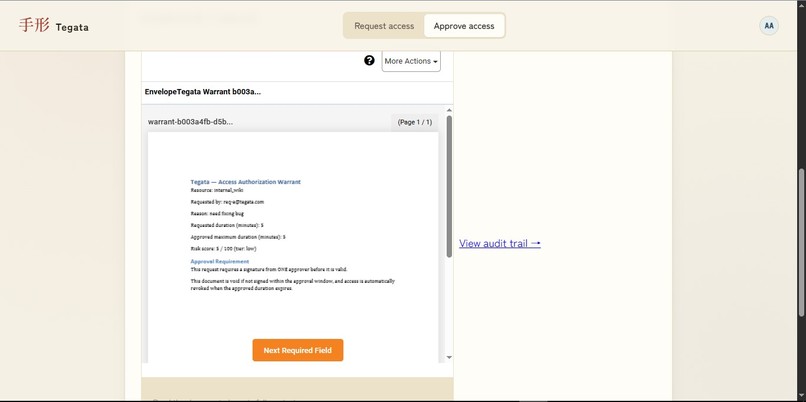Click the Requested duration (minutes) line

tap(227, 225)
